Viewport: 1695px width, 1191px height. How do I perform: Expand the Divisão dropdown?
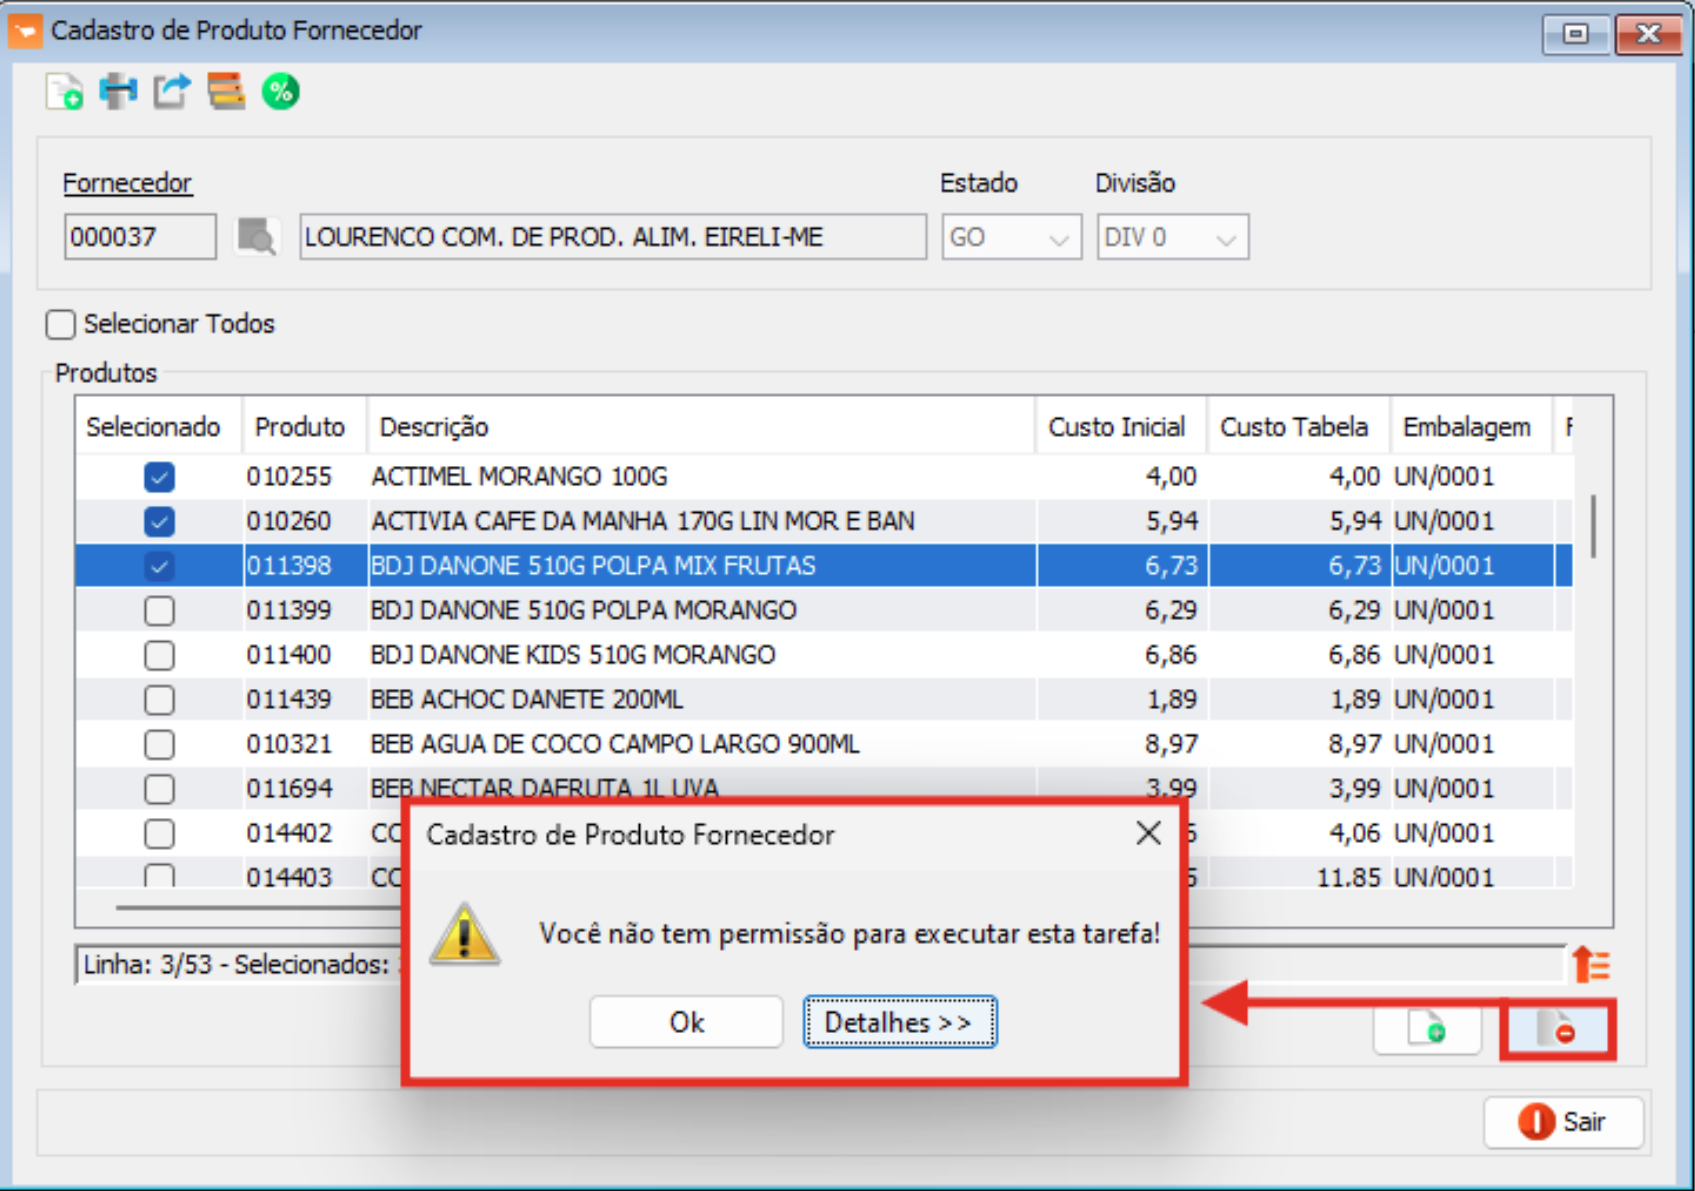[x=1172, y=238]
